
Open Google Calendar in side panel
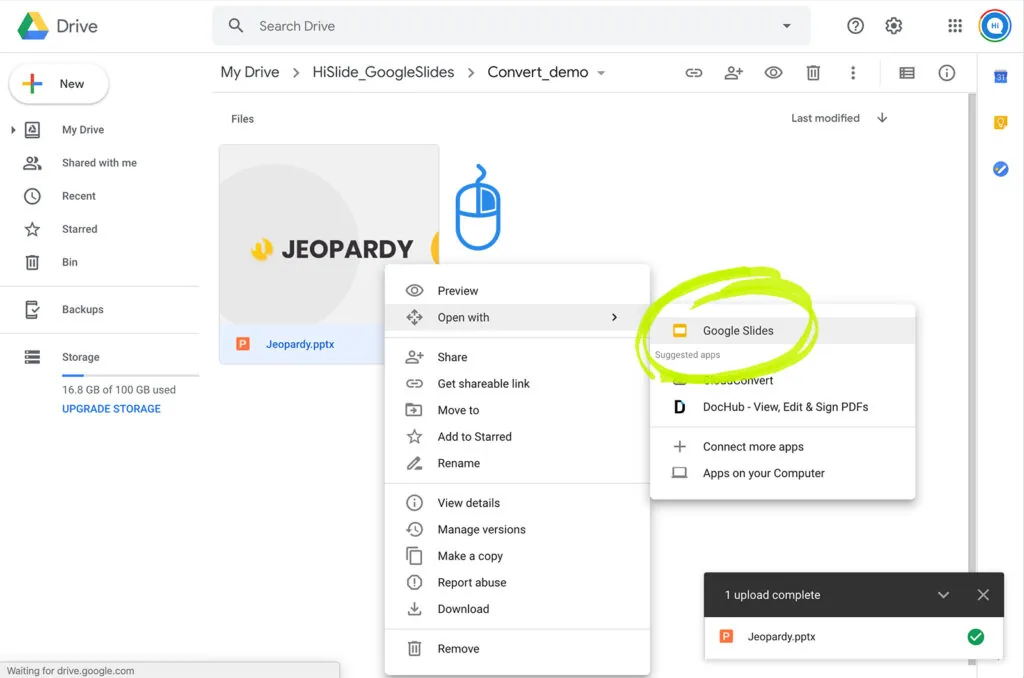coord(1000,76)
